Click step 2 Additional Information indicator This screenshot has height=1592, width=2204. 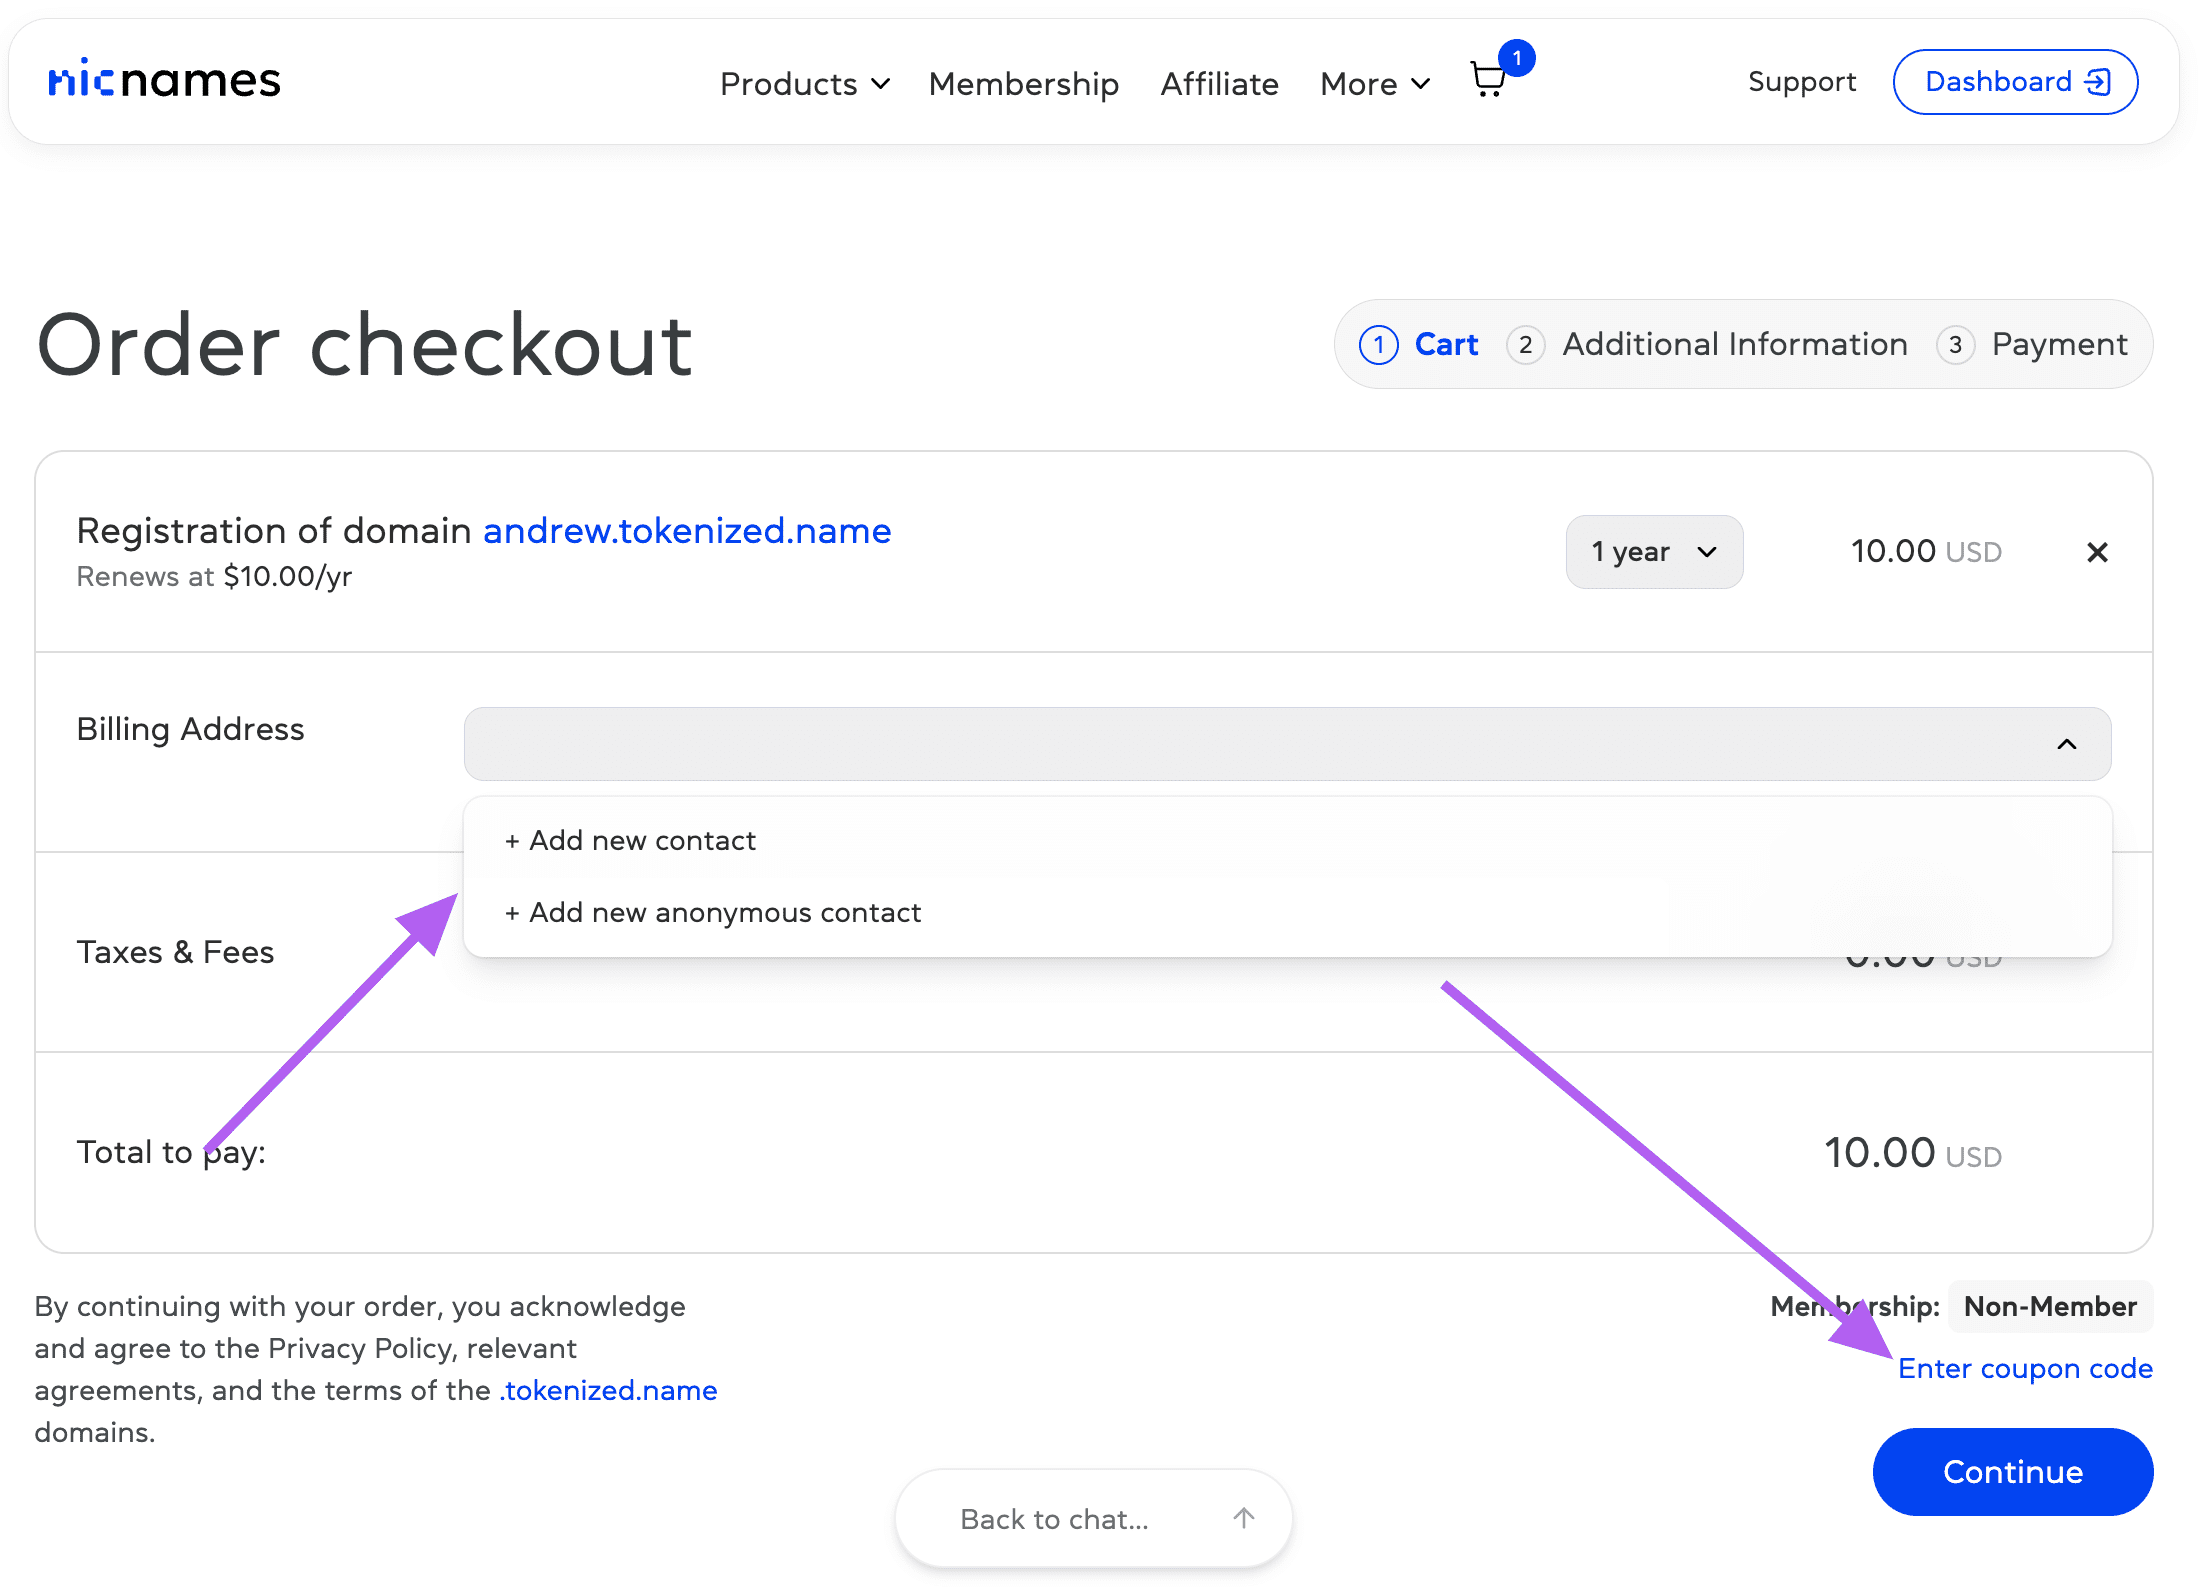(x=1525, y=345)
